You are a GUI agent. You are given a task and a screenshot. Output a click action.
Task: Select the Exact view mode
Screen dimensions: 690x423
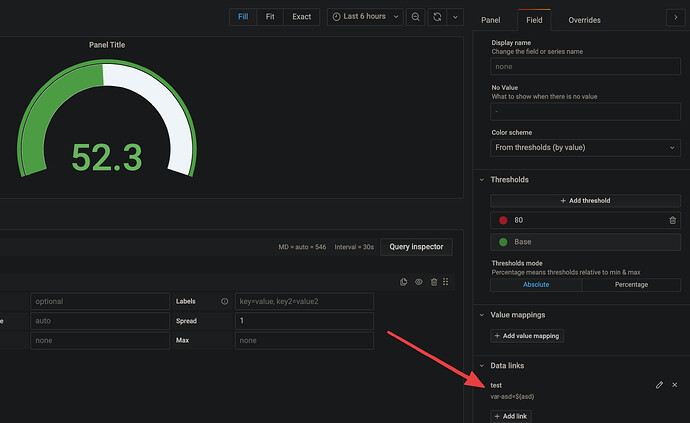[x=301, y=17]
